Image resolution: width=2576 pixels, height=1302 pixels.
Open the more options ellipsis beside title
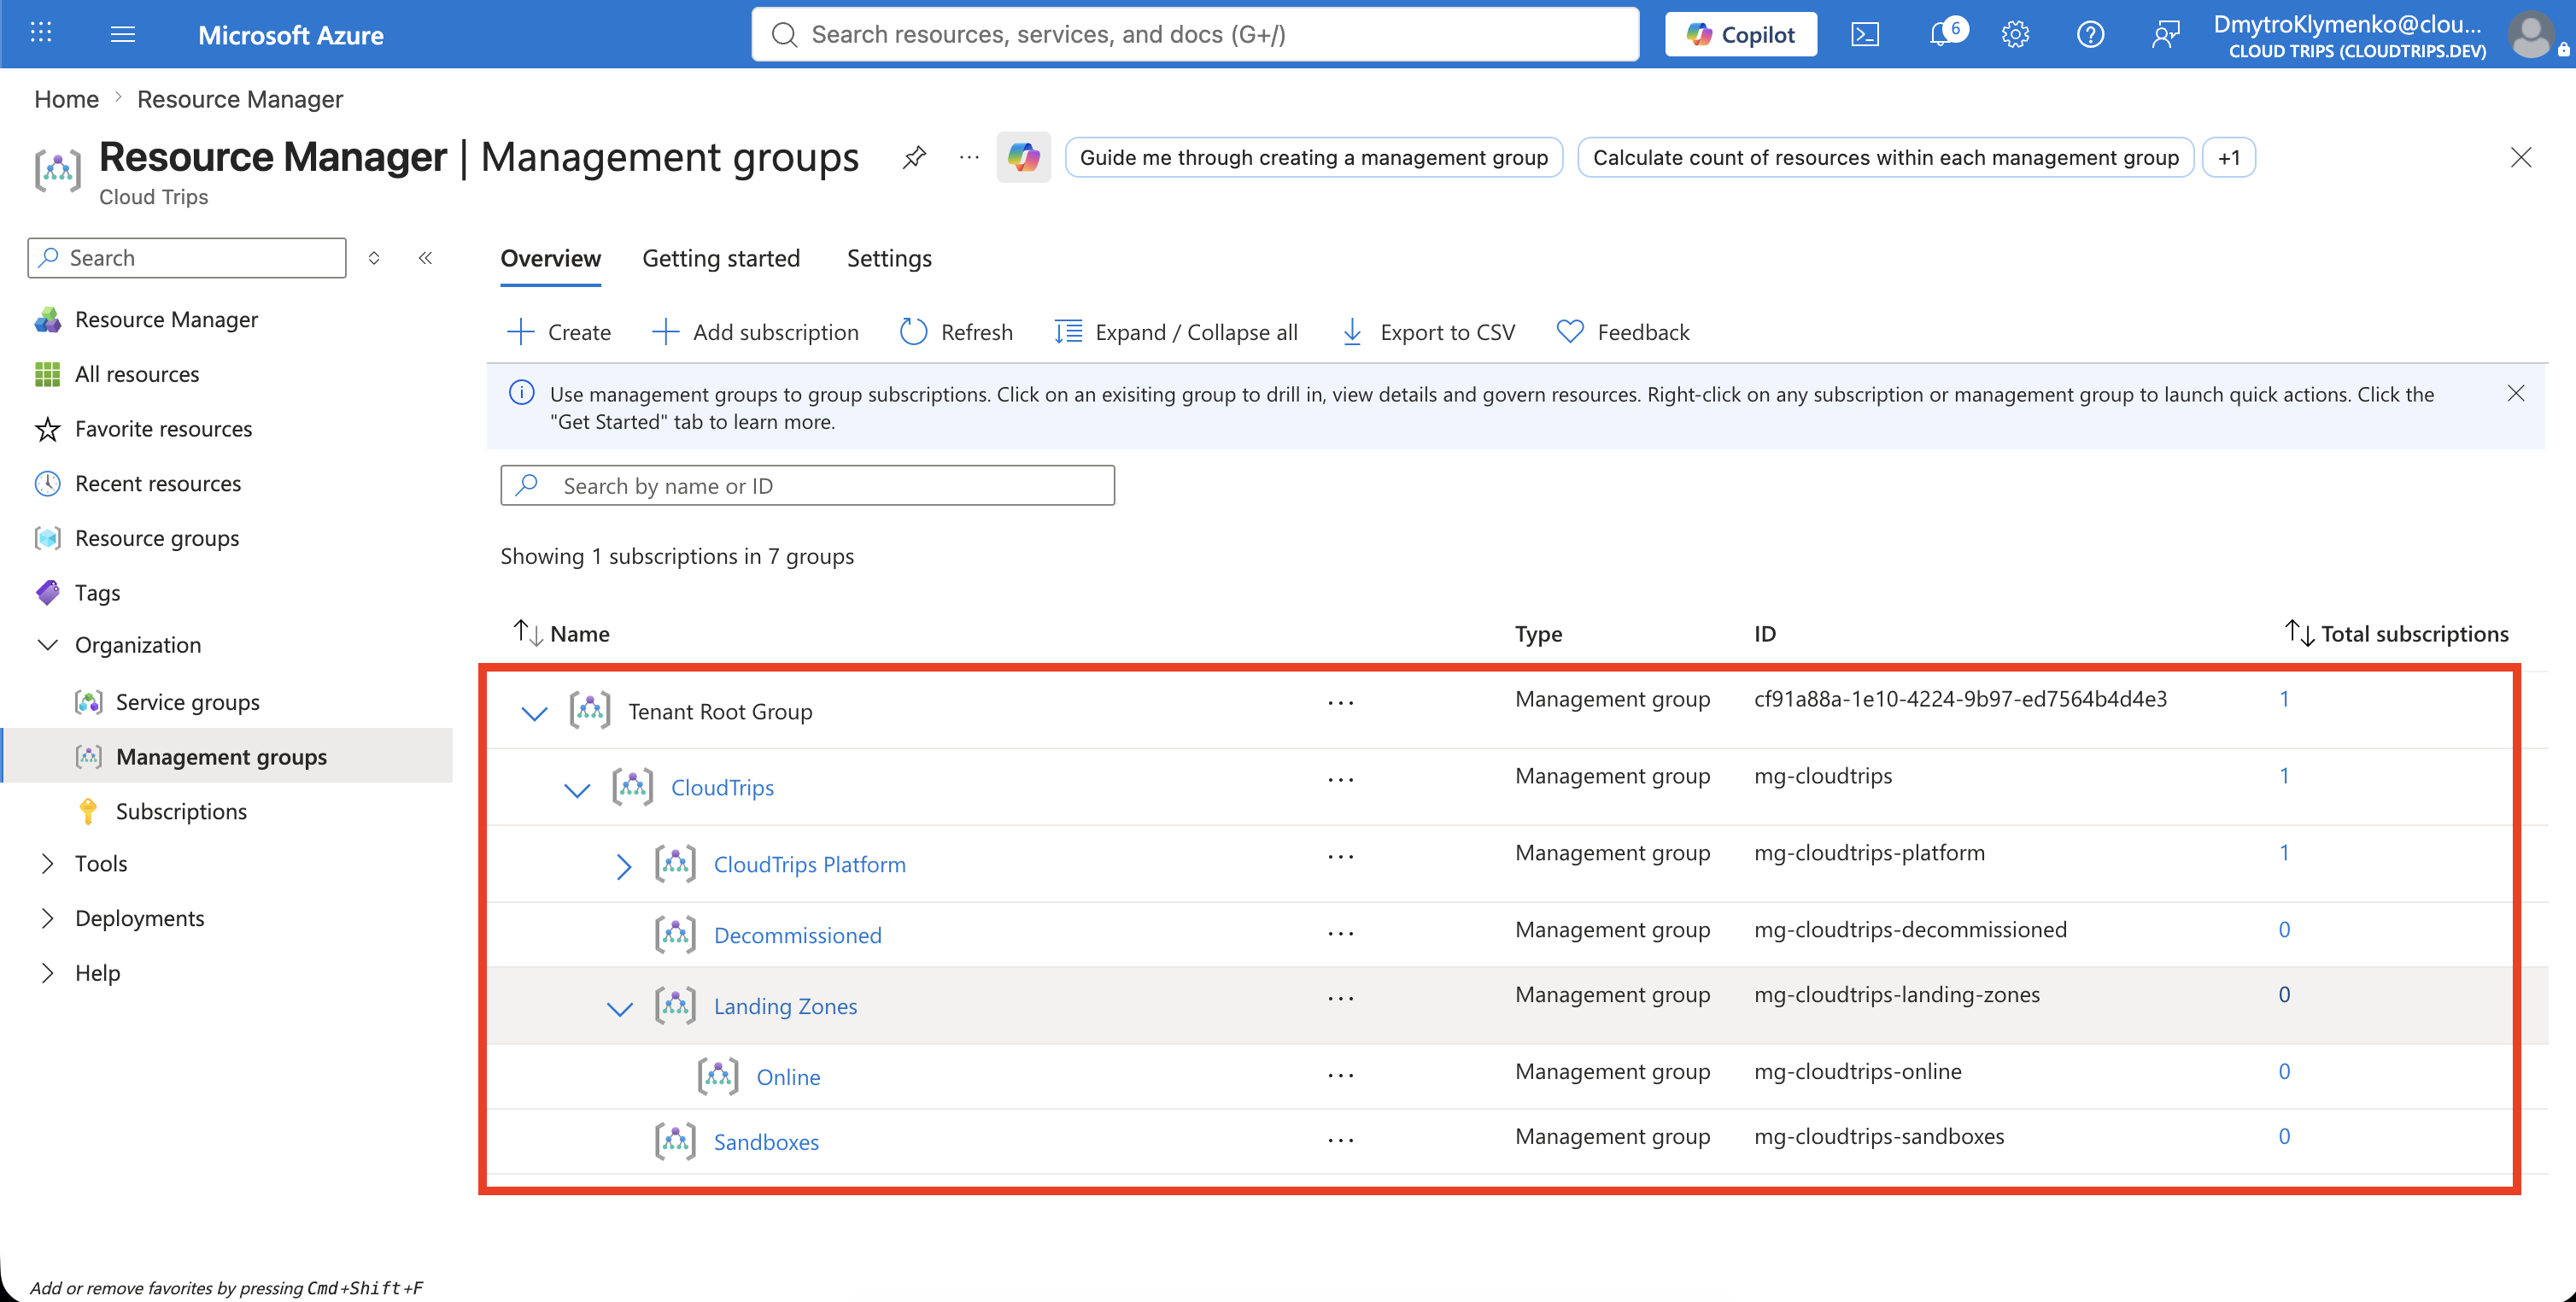click(969, 157)
